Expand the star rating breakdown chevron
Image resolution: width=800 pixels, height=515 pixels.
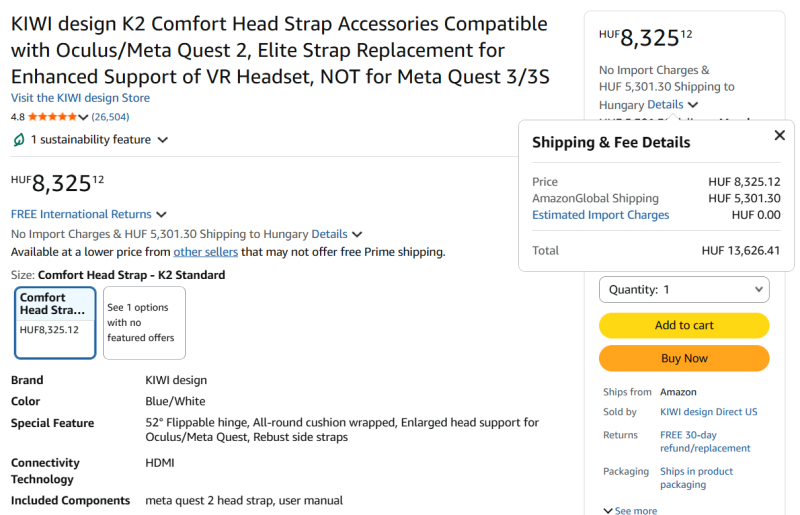pos(83,117)
